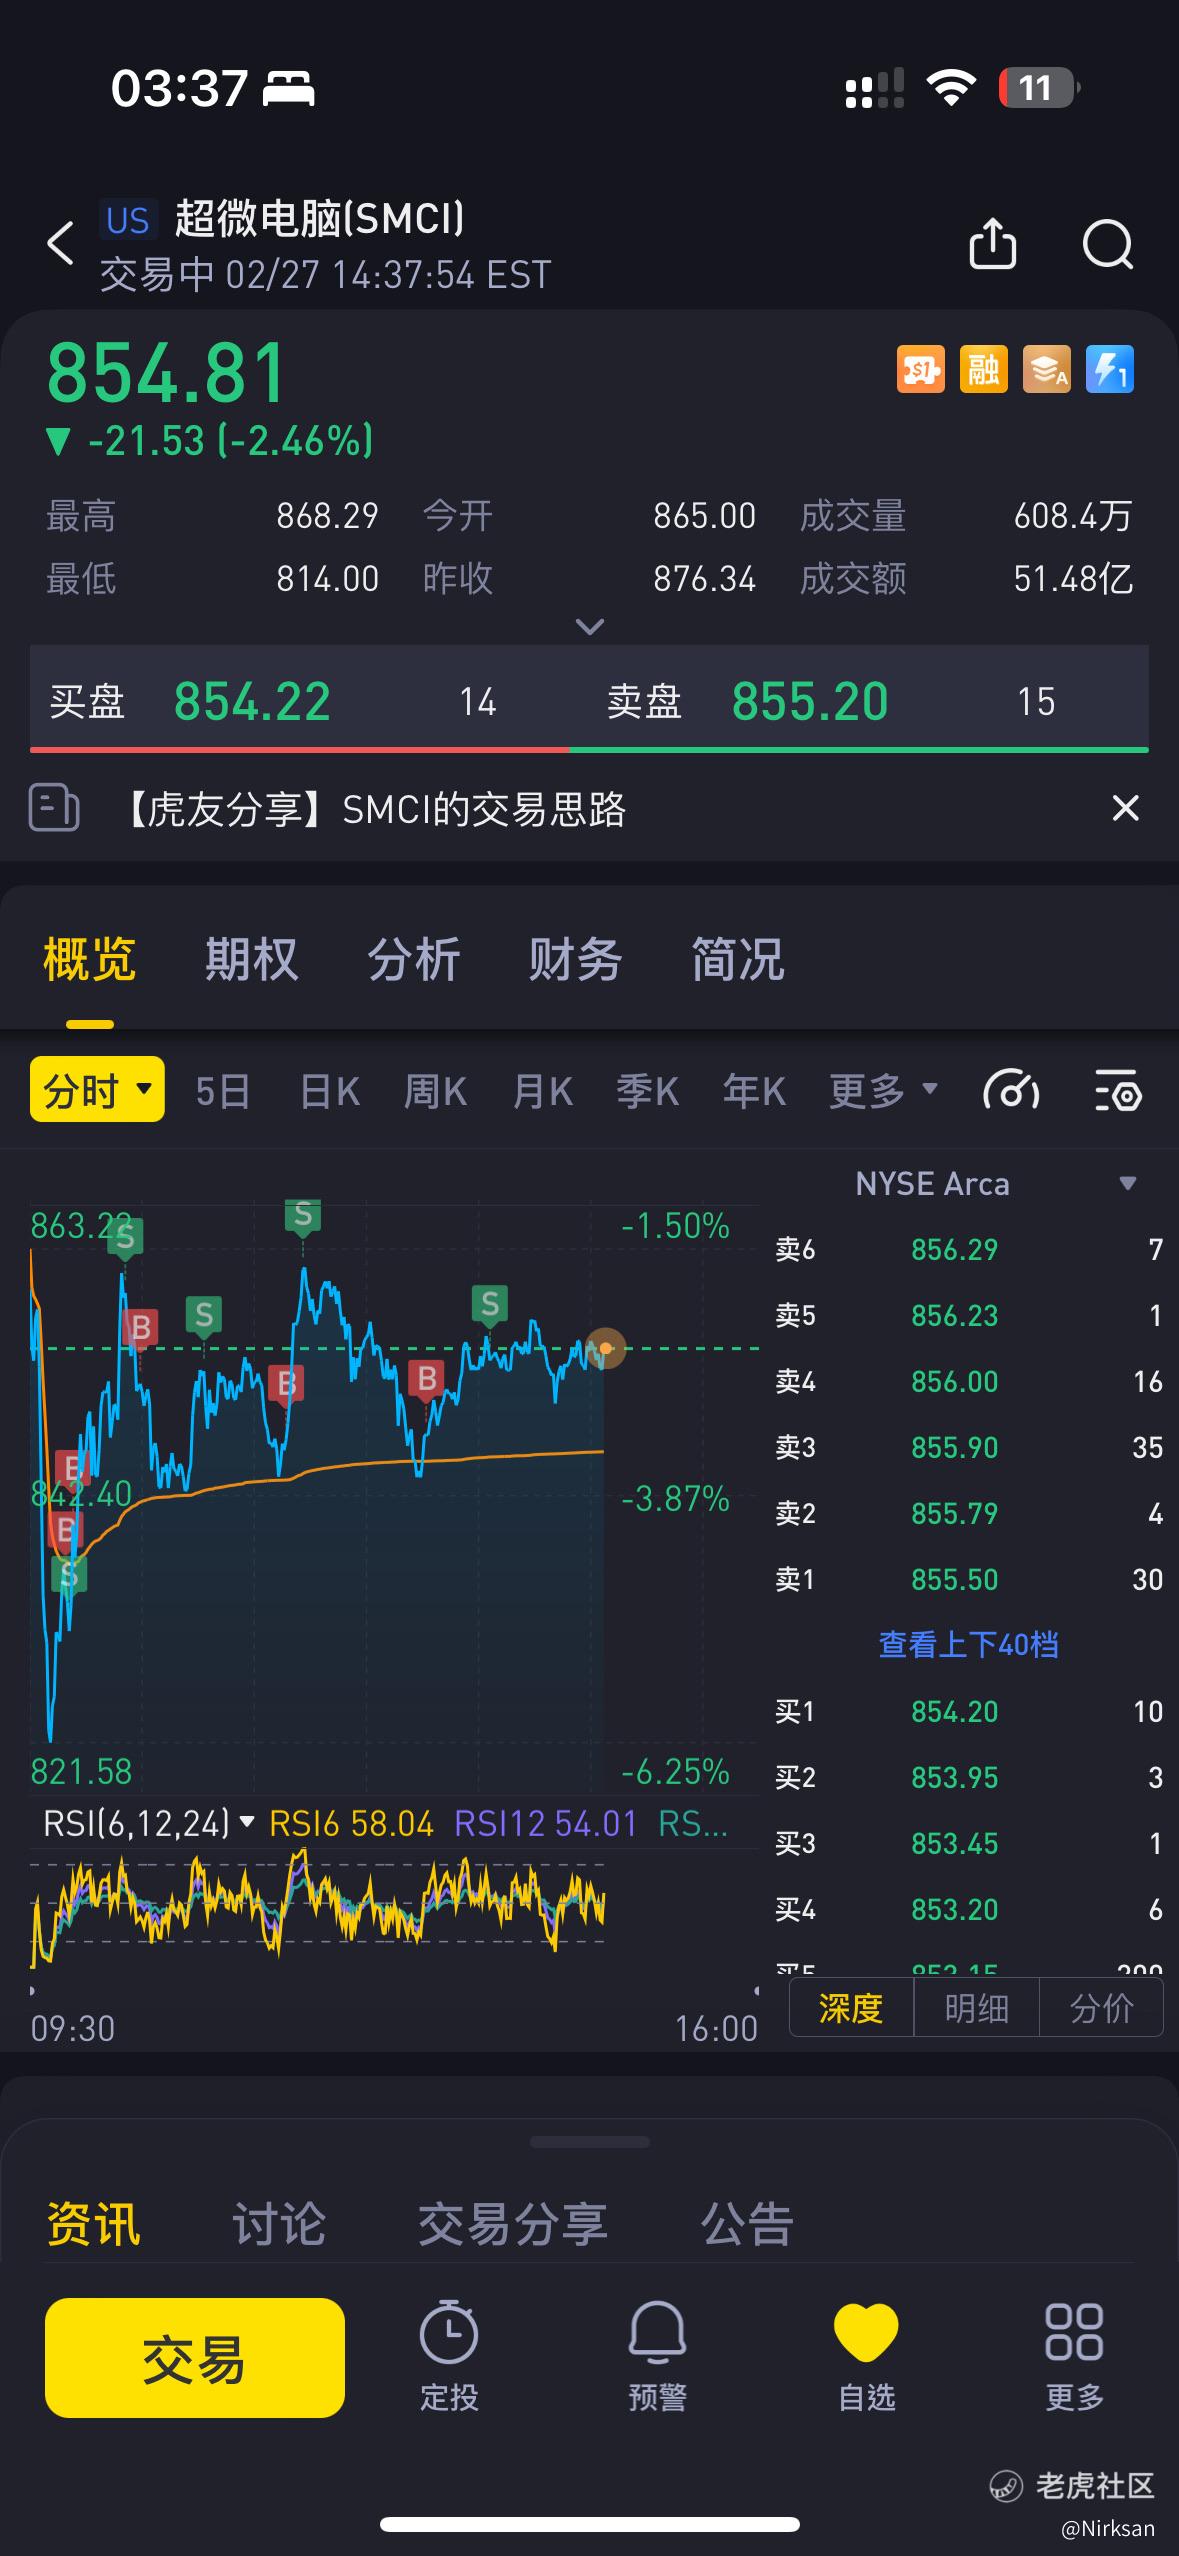Tap the main price 854.81

pos(167,374)
